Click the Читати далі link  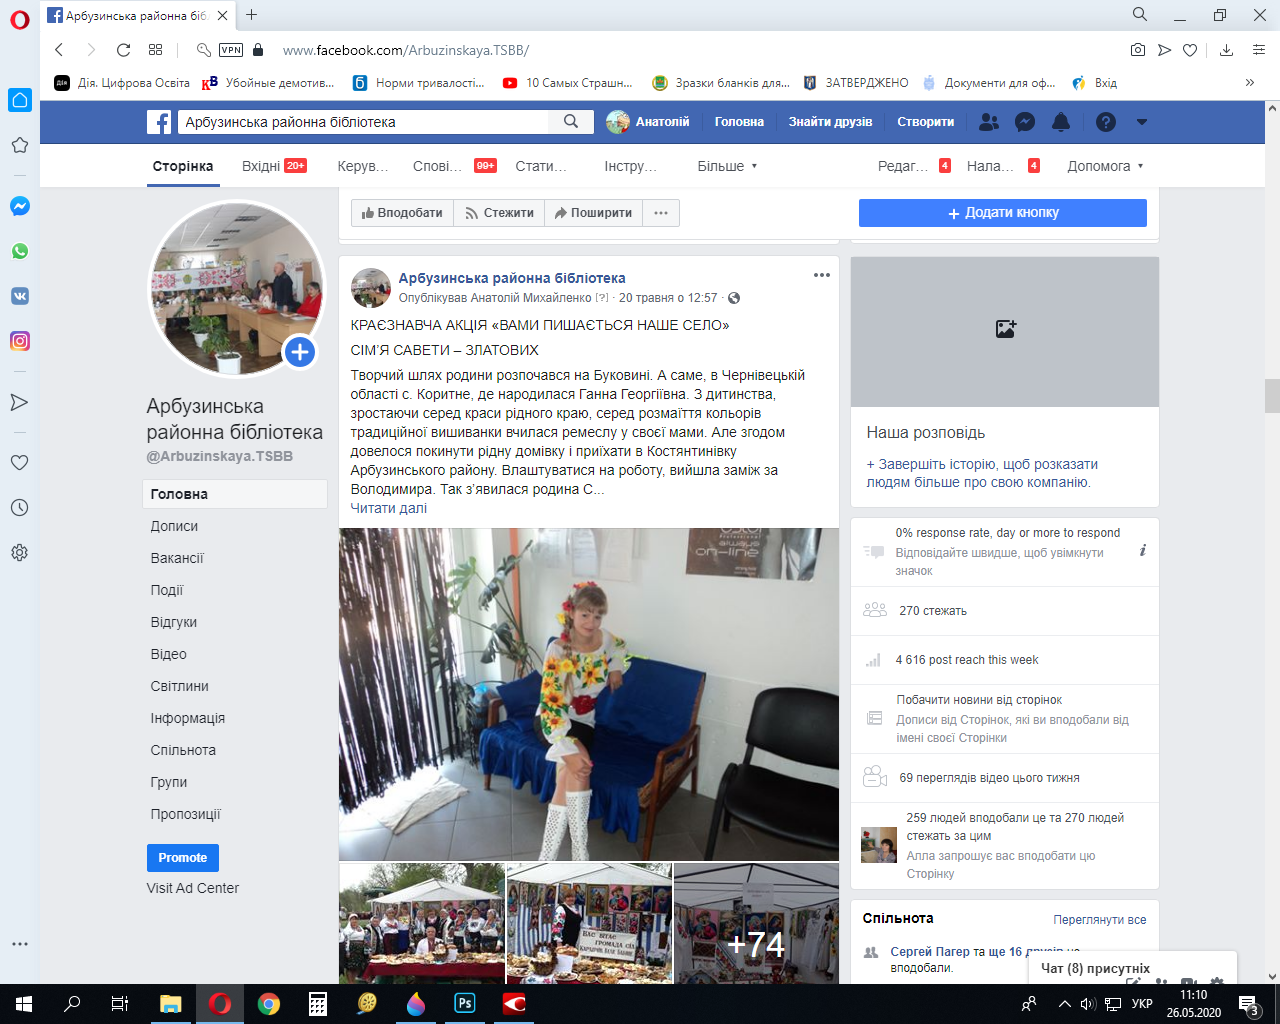(388, 508)
